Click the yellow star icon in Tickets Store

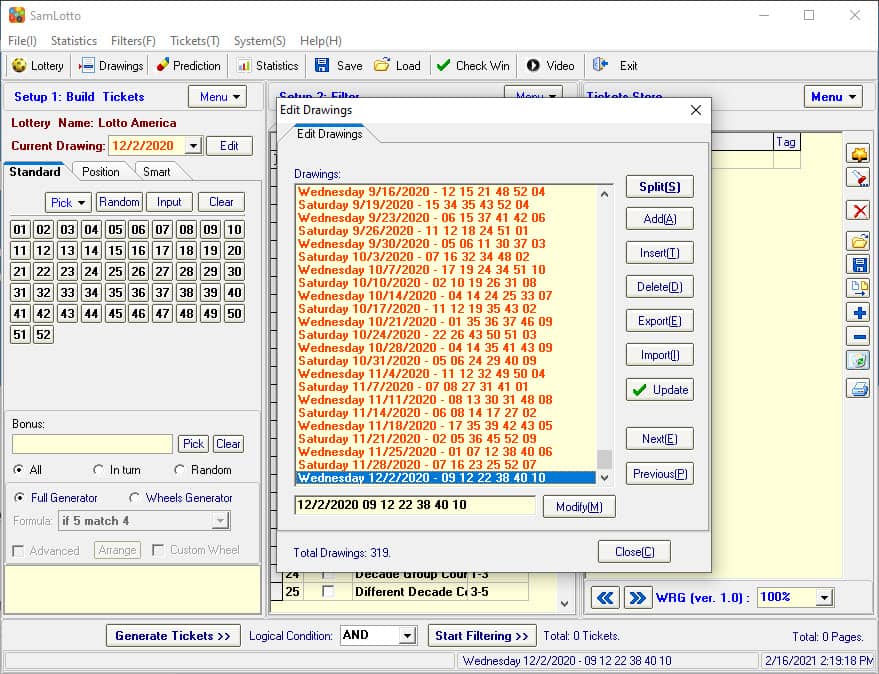859,154
